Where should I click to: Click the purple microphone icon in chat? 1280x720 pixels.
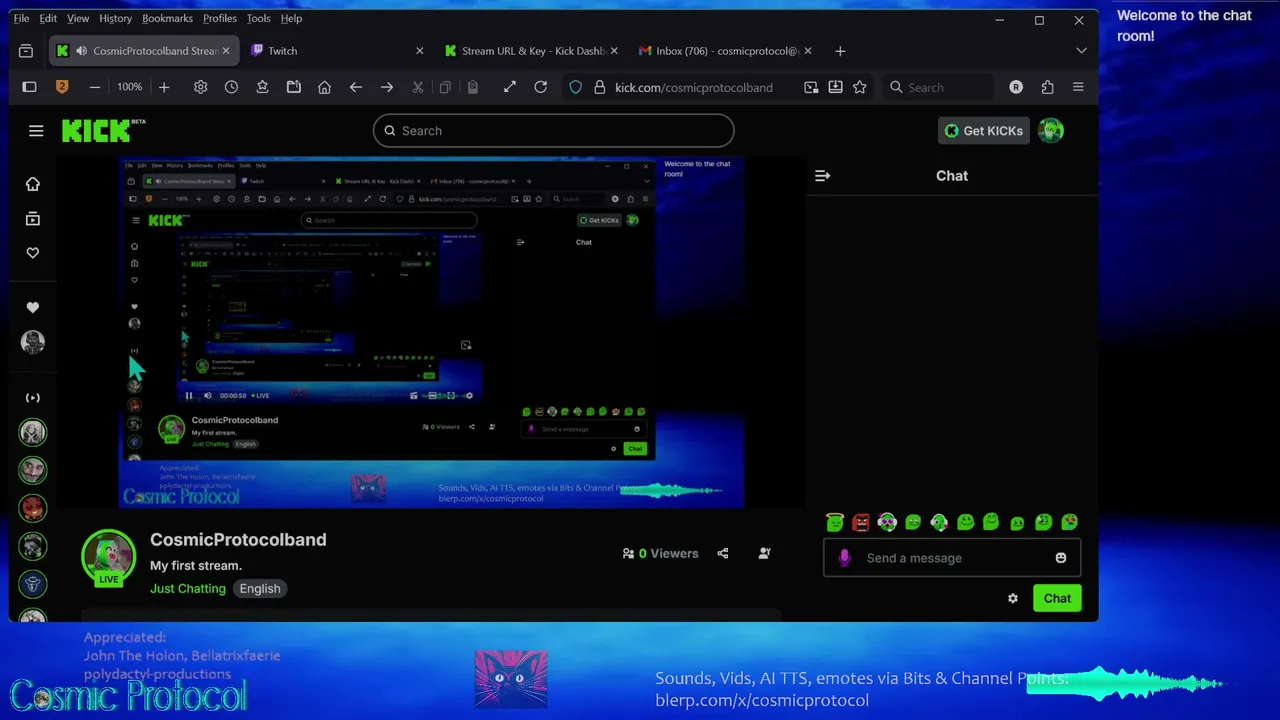tap(845, 558)
